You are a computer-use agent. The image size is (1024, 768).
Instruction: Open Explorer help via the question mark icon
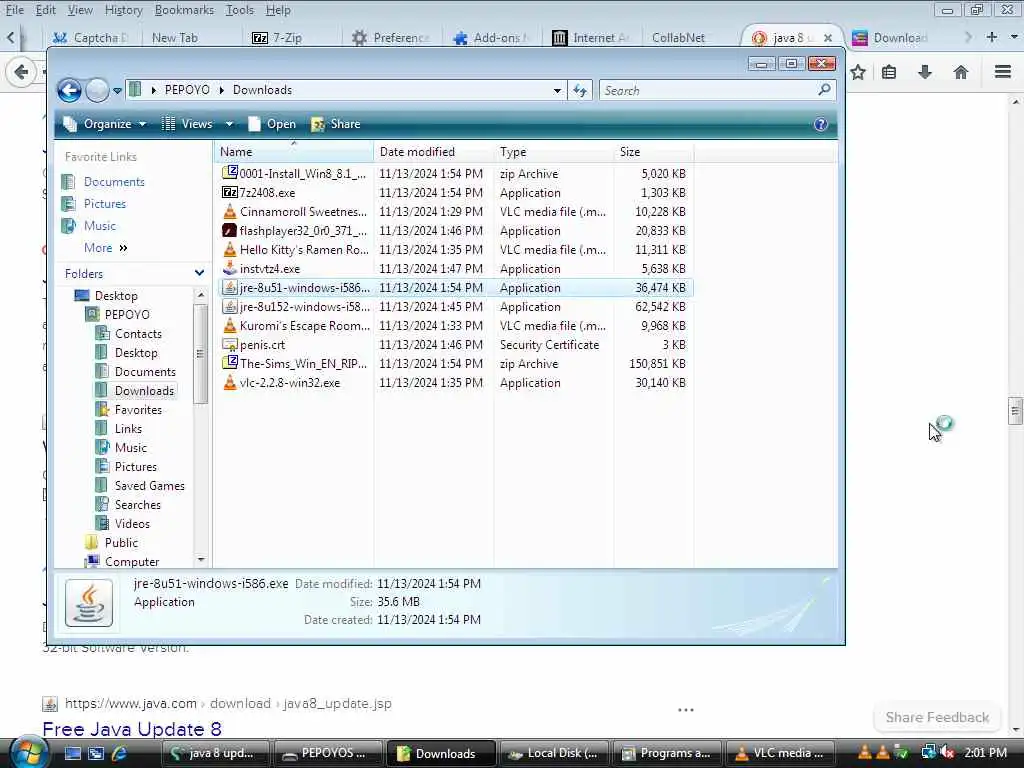coord(821,124)
